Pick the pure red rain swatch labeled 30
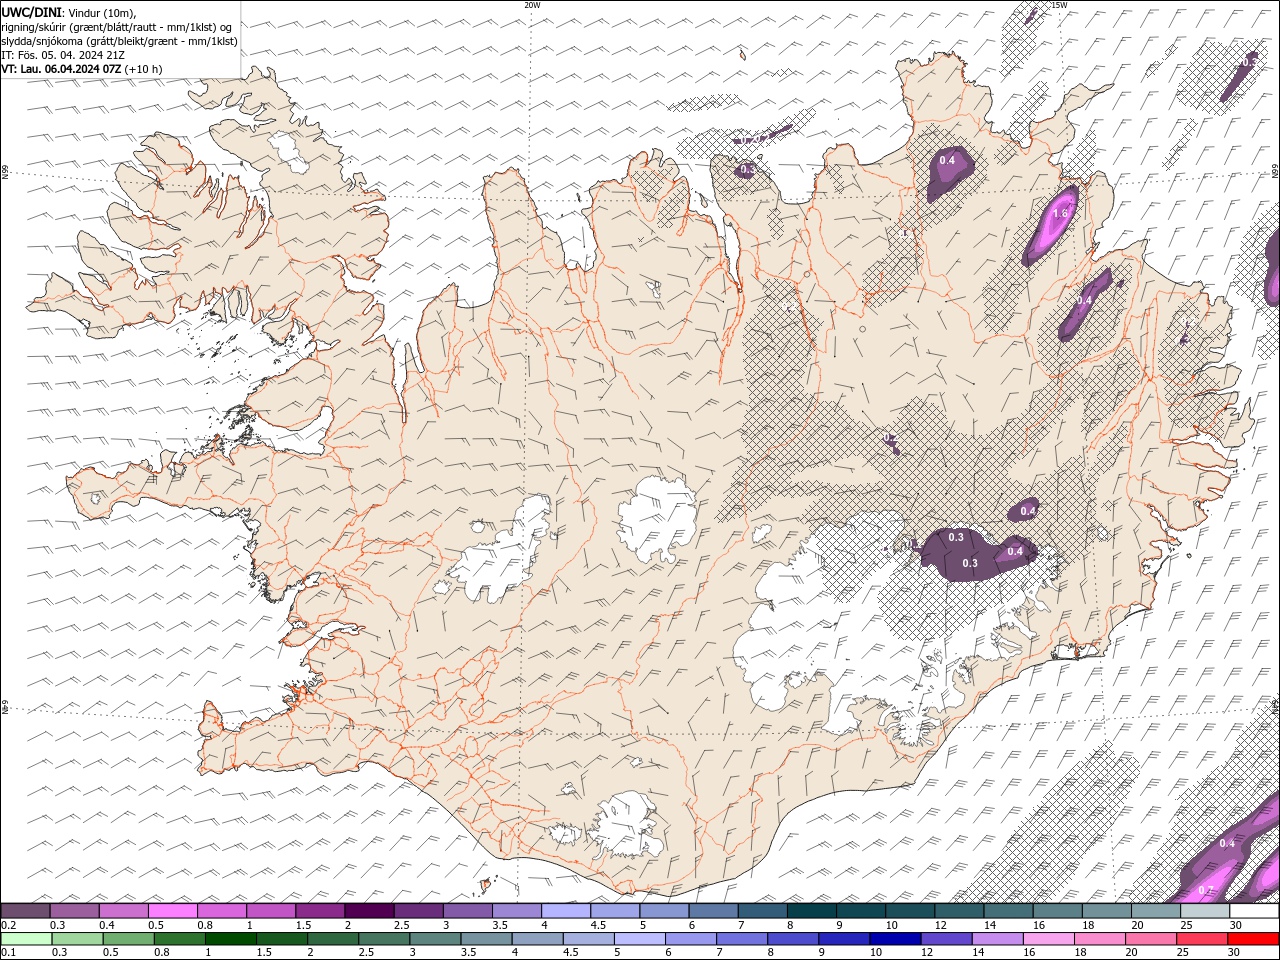Screen dimensions: 1280x960 coord(1252,939)
